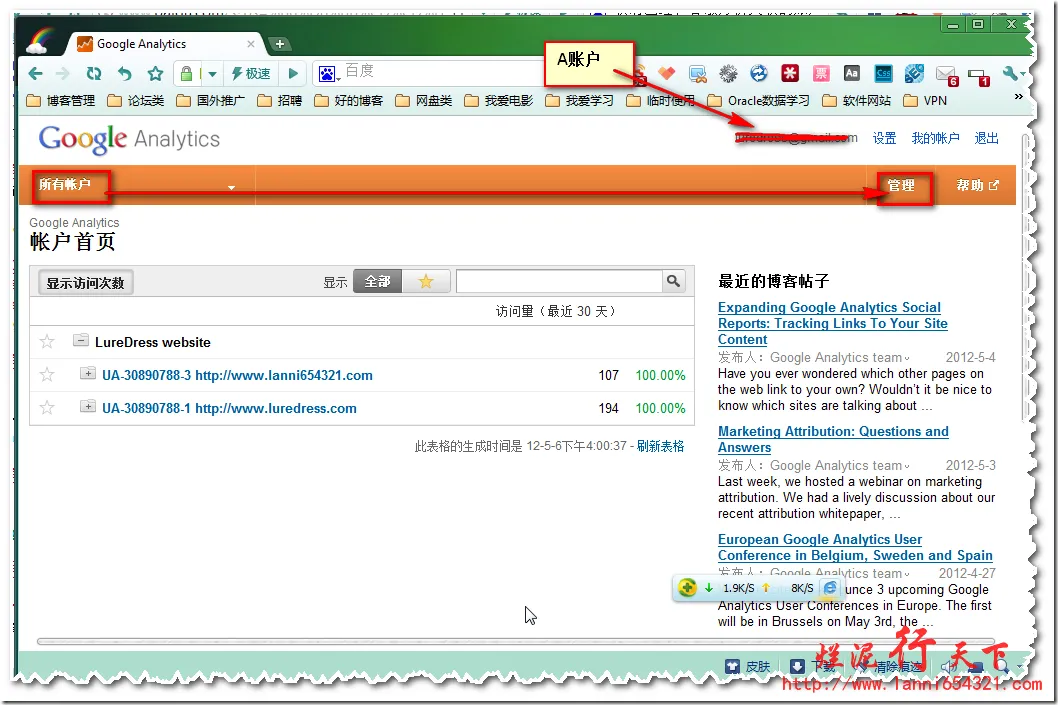Open a new tab with the plus button
This screenshot has height=705, width=1058.
(279, 45)
